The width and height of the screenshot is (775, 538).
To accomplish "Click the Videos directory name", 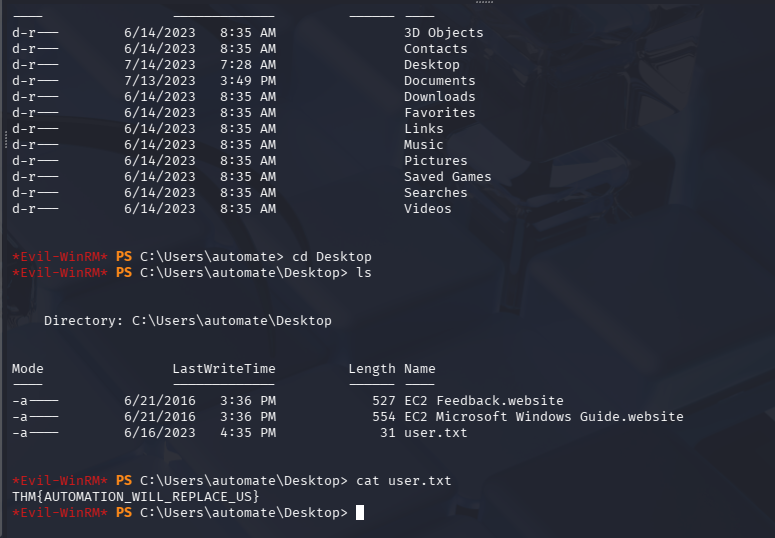I will point(427,209).
